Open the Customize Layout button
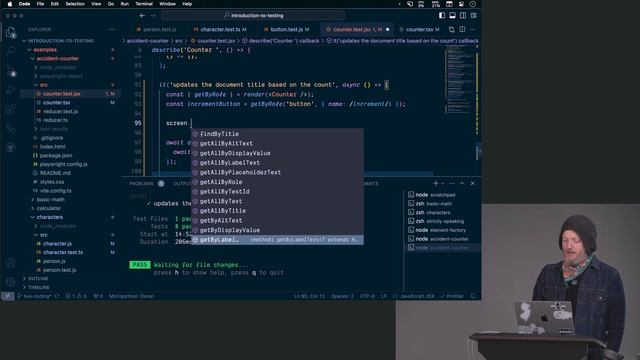This screenshot has height=360, width=640. (473, 16)
